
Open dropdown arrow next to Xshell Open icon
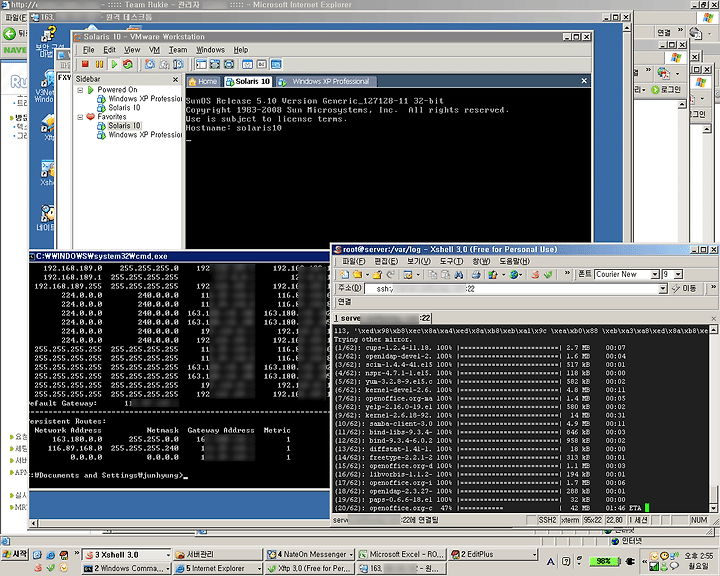click(367, 275)
